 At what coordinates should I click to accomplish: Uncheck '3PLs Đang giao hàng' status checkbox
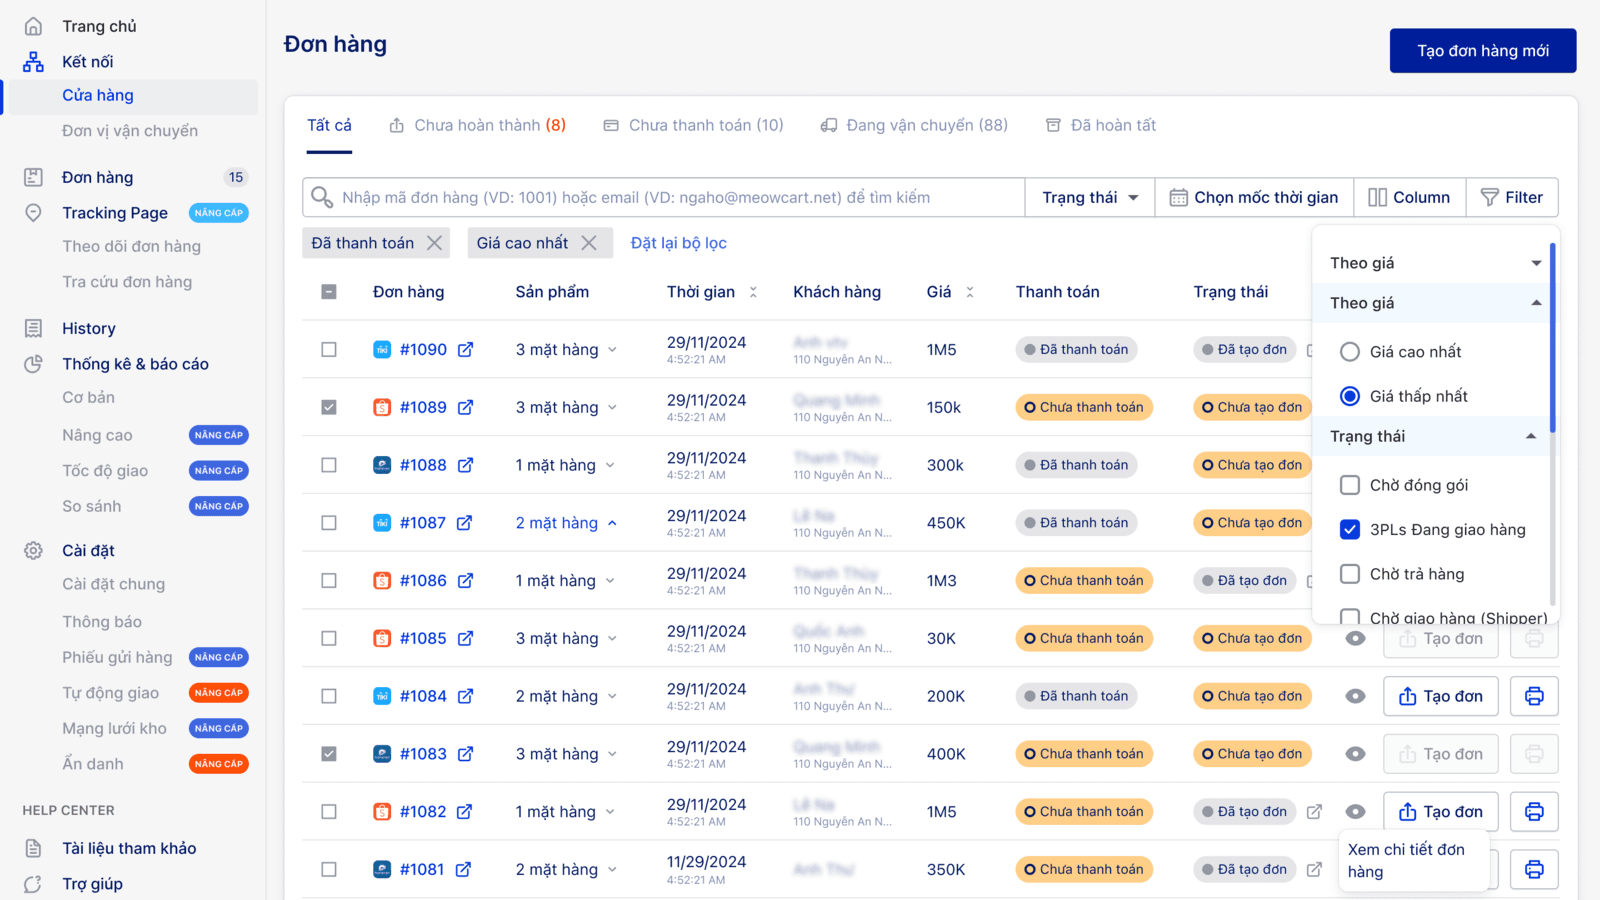click(x=1350, y=530)
